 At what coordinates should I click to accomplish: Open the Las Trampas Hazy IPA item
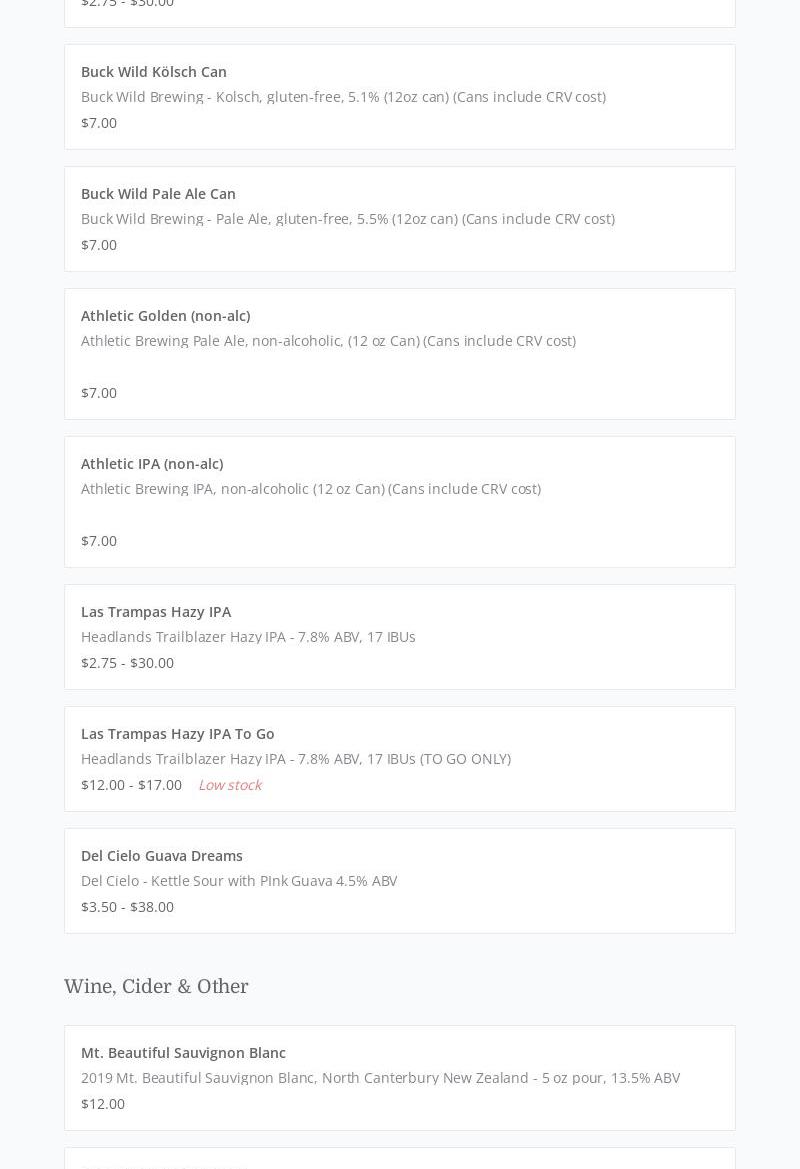pyautogui.click(x=156, y=612)
